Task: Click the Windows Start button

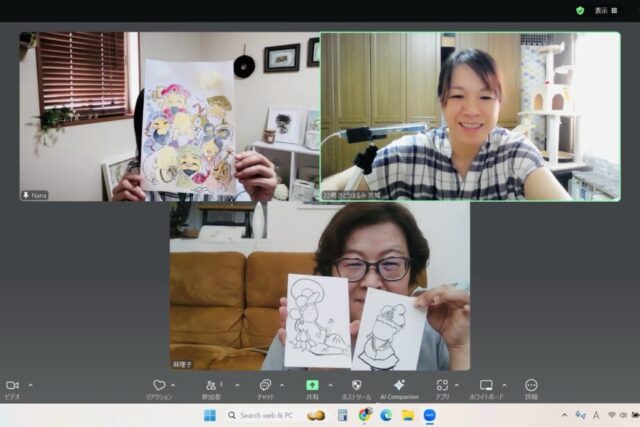Action: (210, 415)
